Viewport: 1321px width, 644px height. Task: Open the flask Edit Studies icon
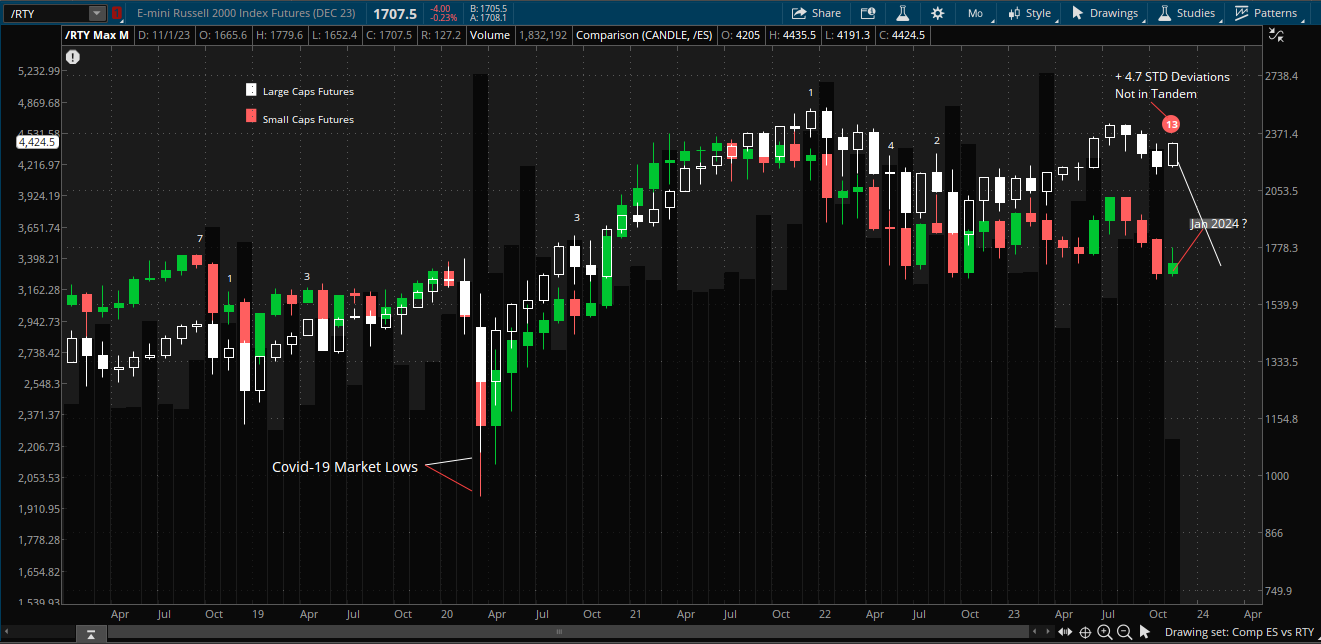tap(902, 13)
